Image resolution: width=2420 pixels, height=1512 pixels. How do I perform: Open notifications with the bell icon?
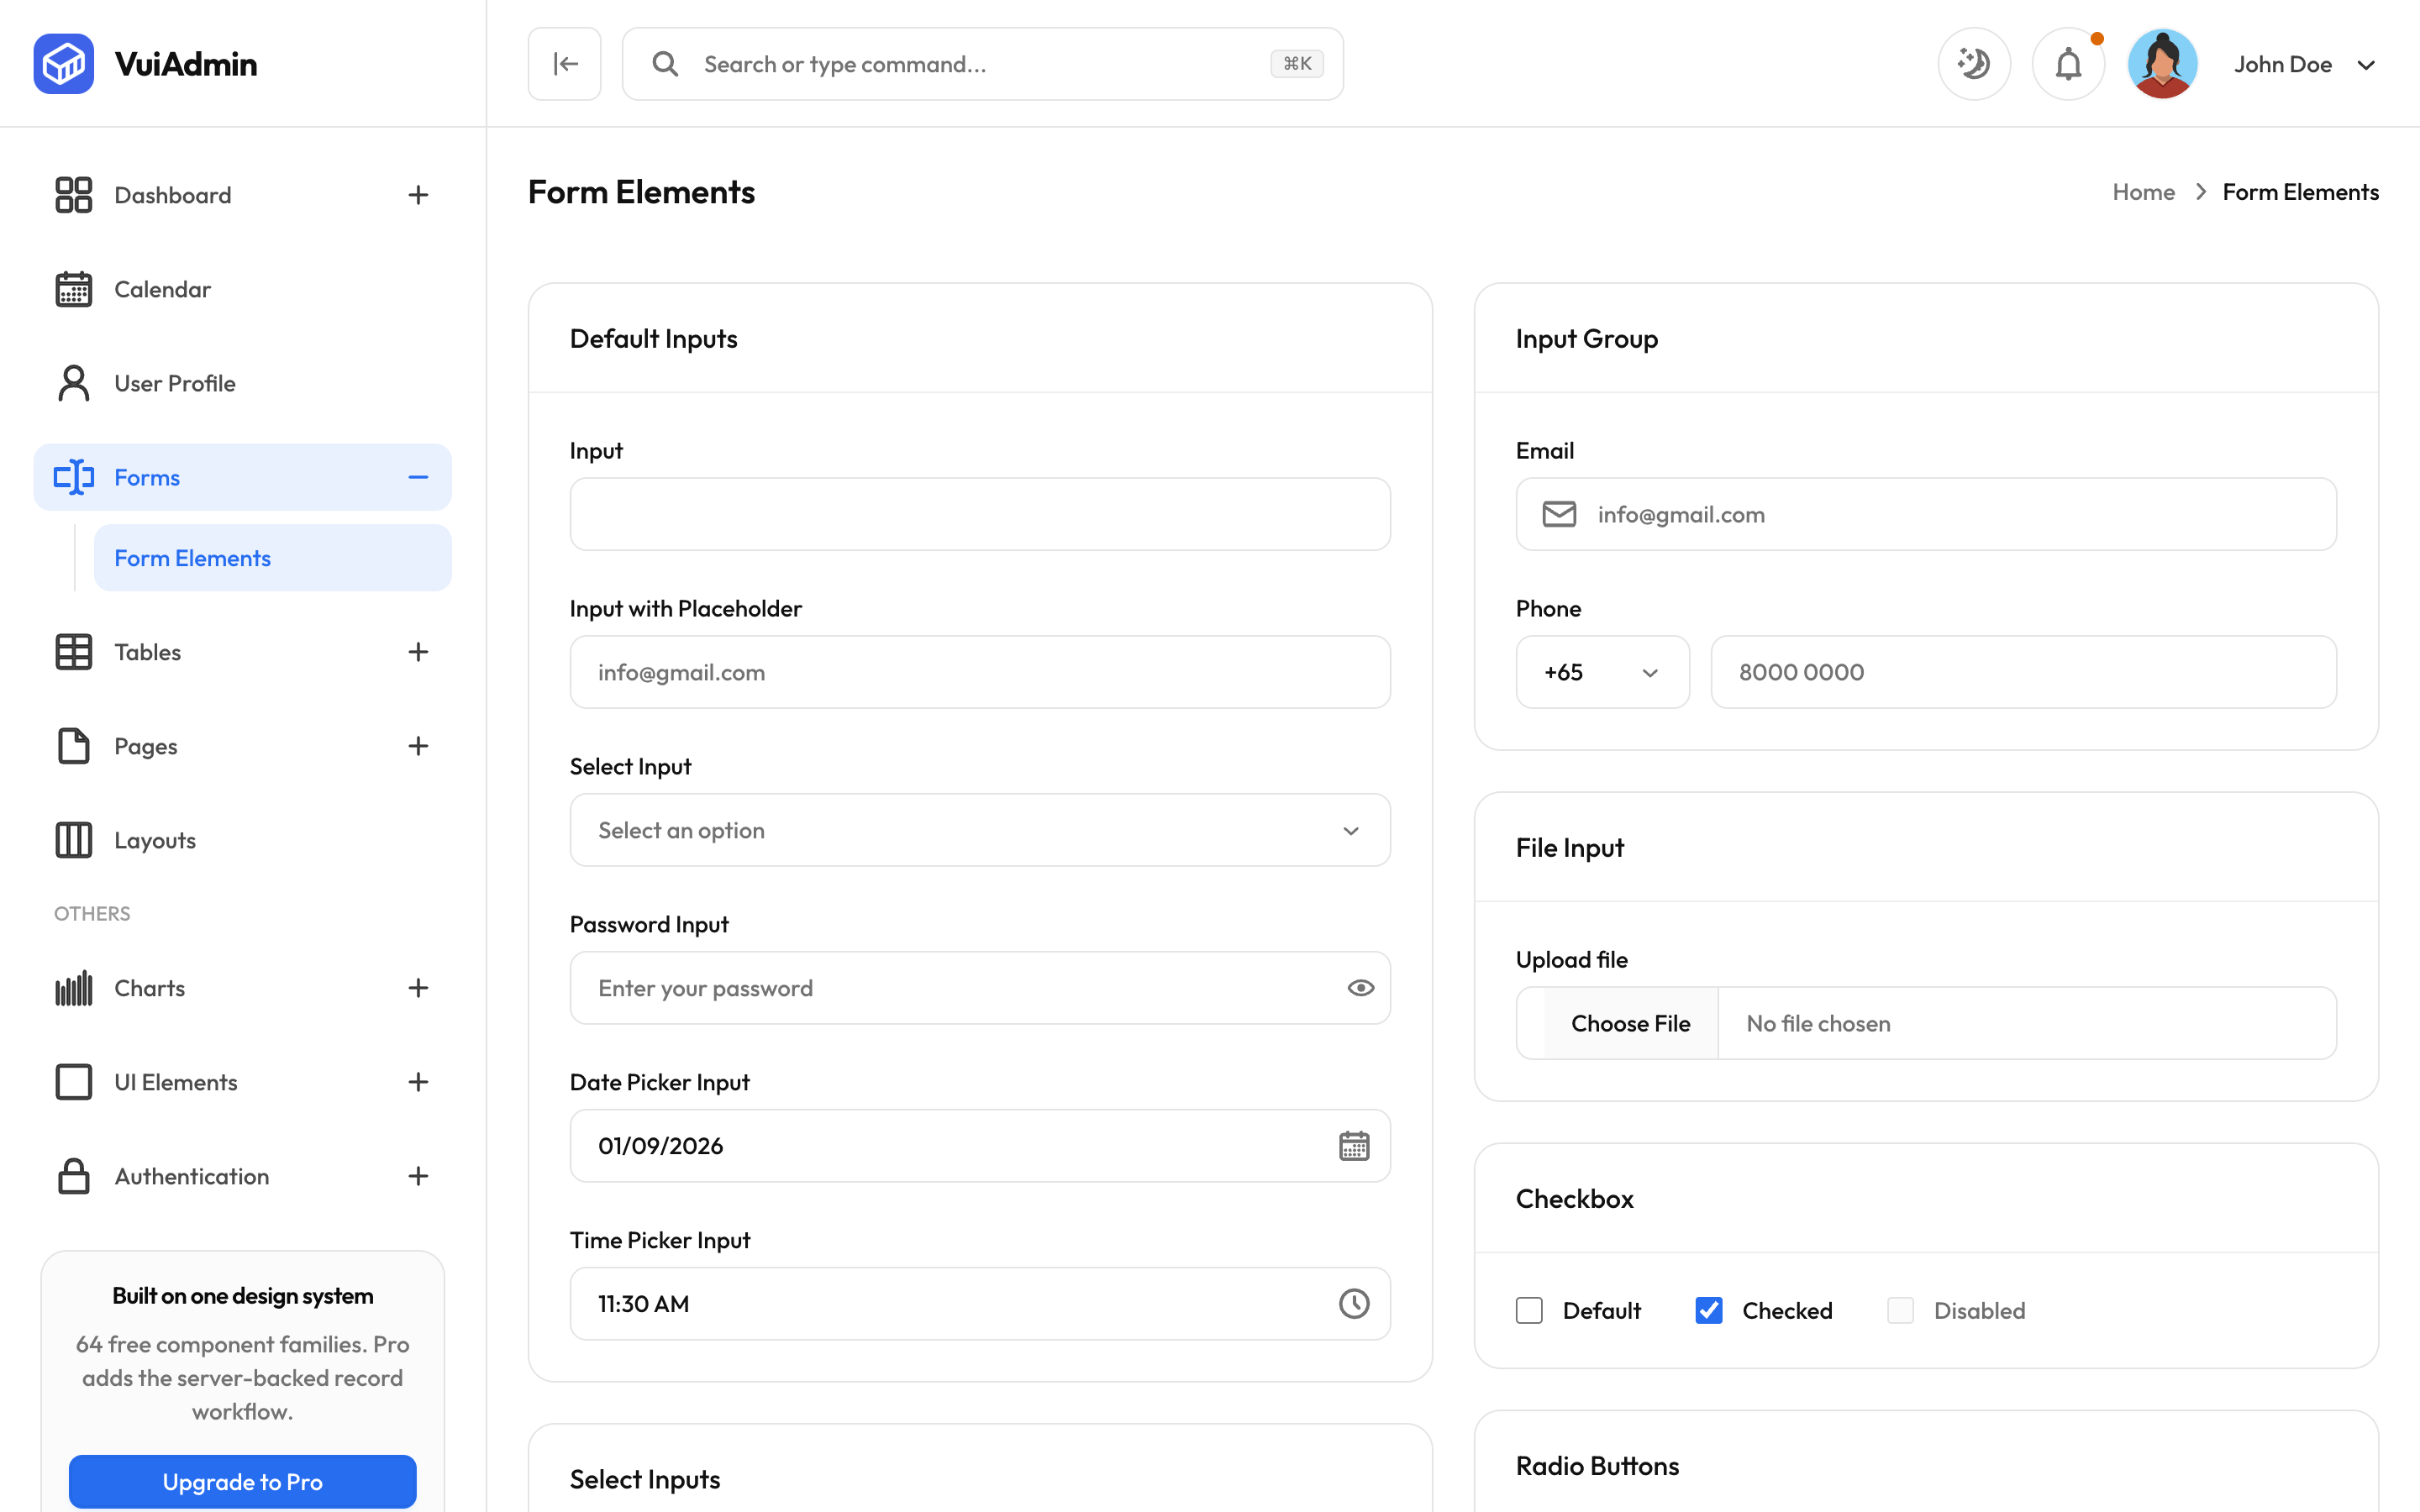(x=2068, y=64)
